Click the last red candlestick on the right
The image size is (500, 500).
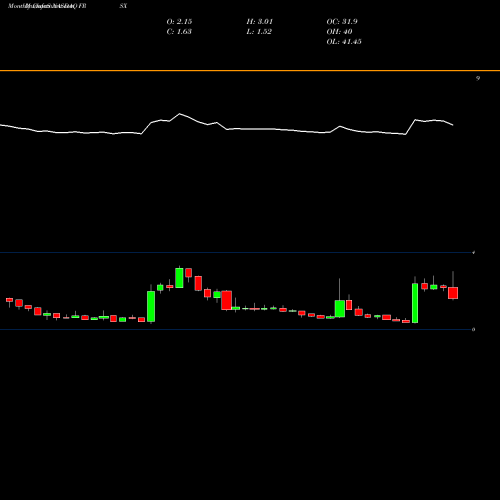click(x=453, y=293)
